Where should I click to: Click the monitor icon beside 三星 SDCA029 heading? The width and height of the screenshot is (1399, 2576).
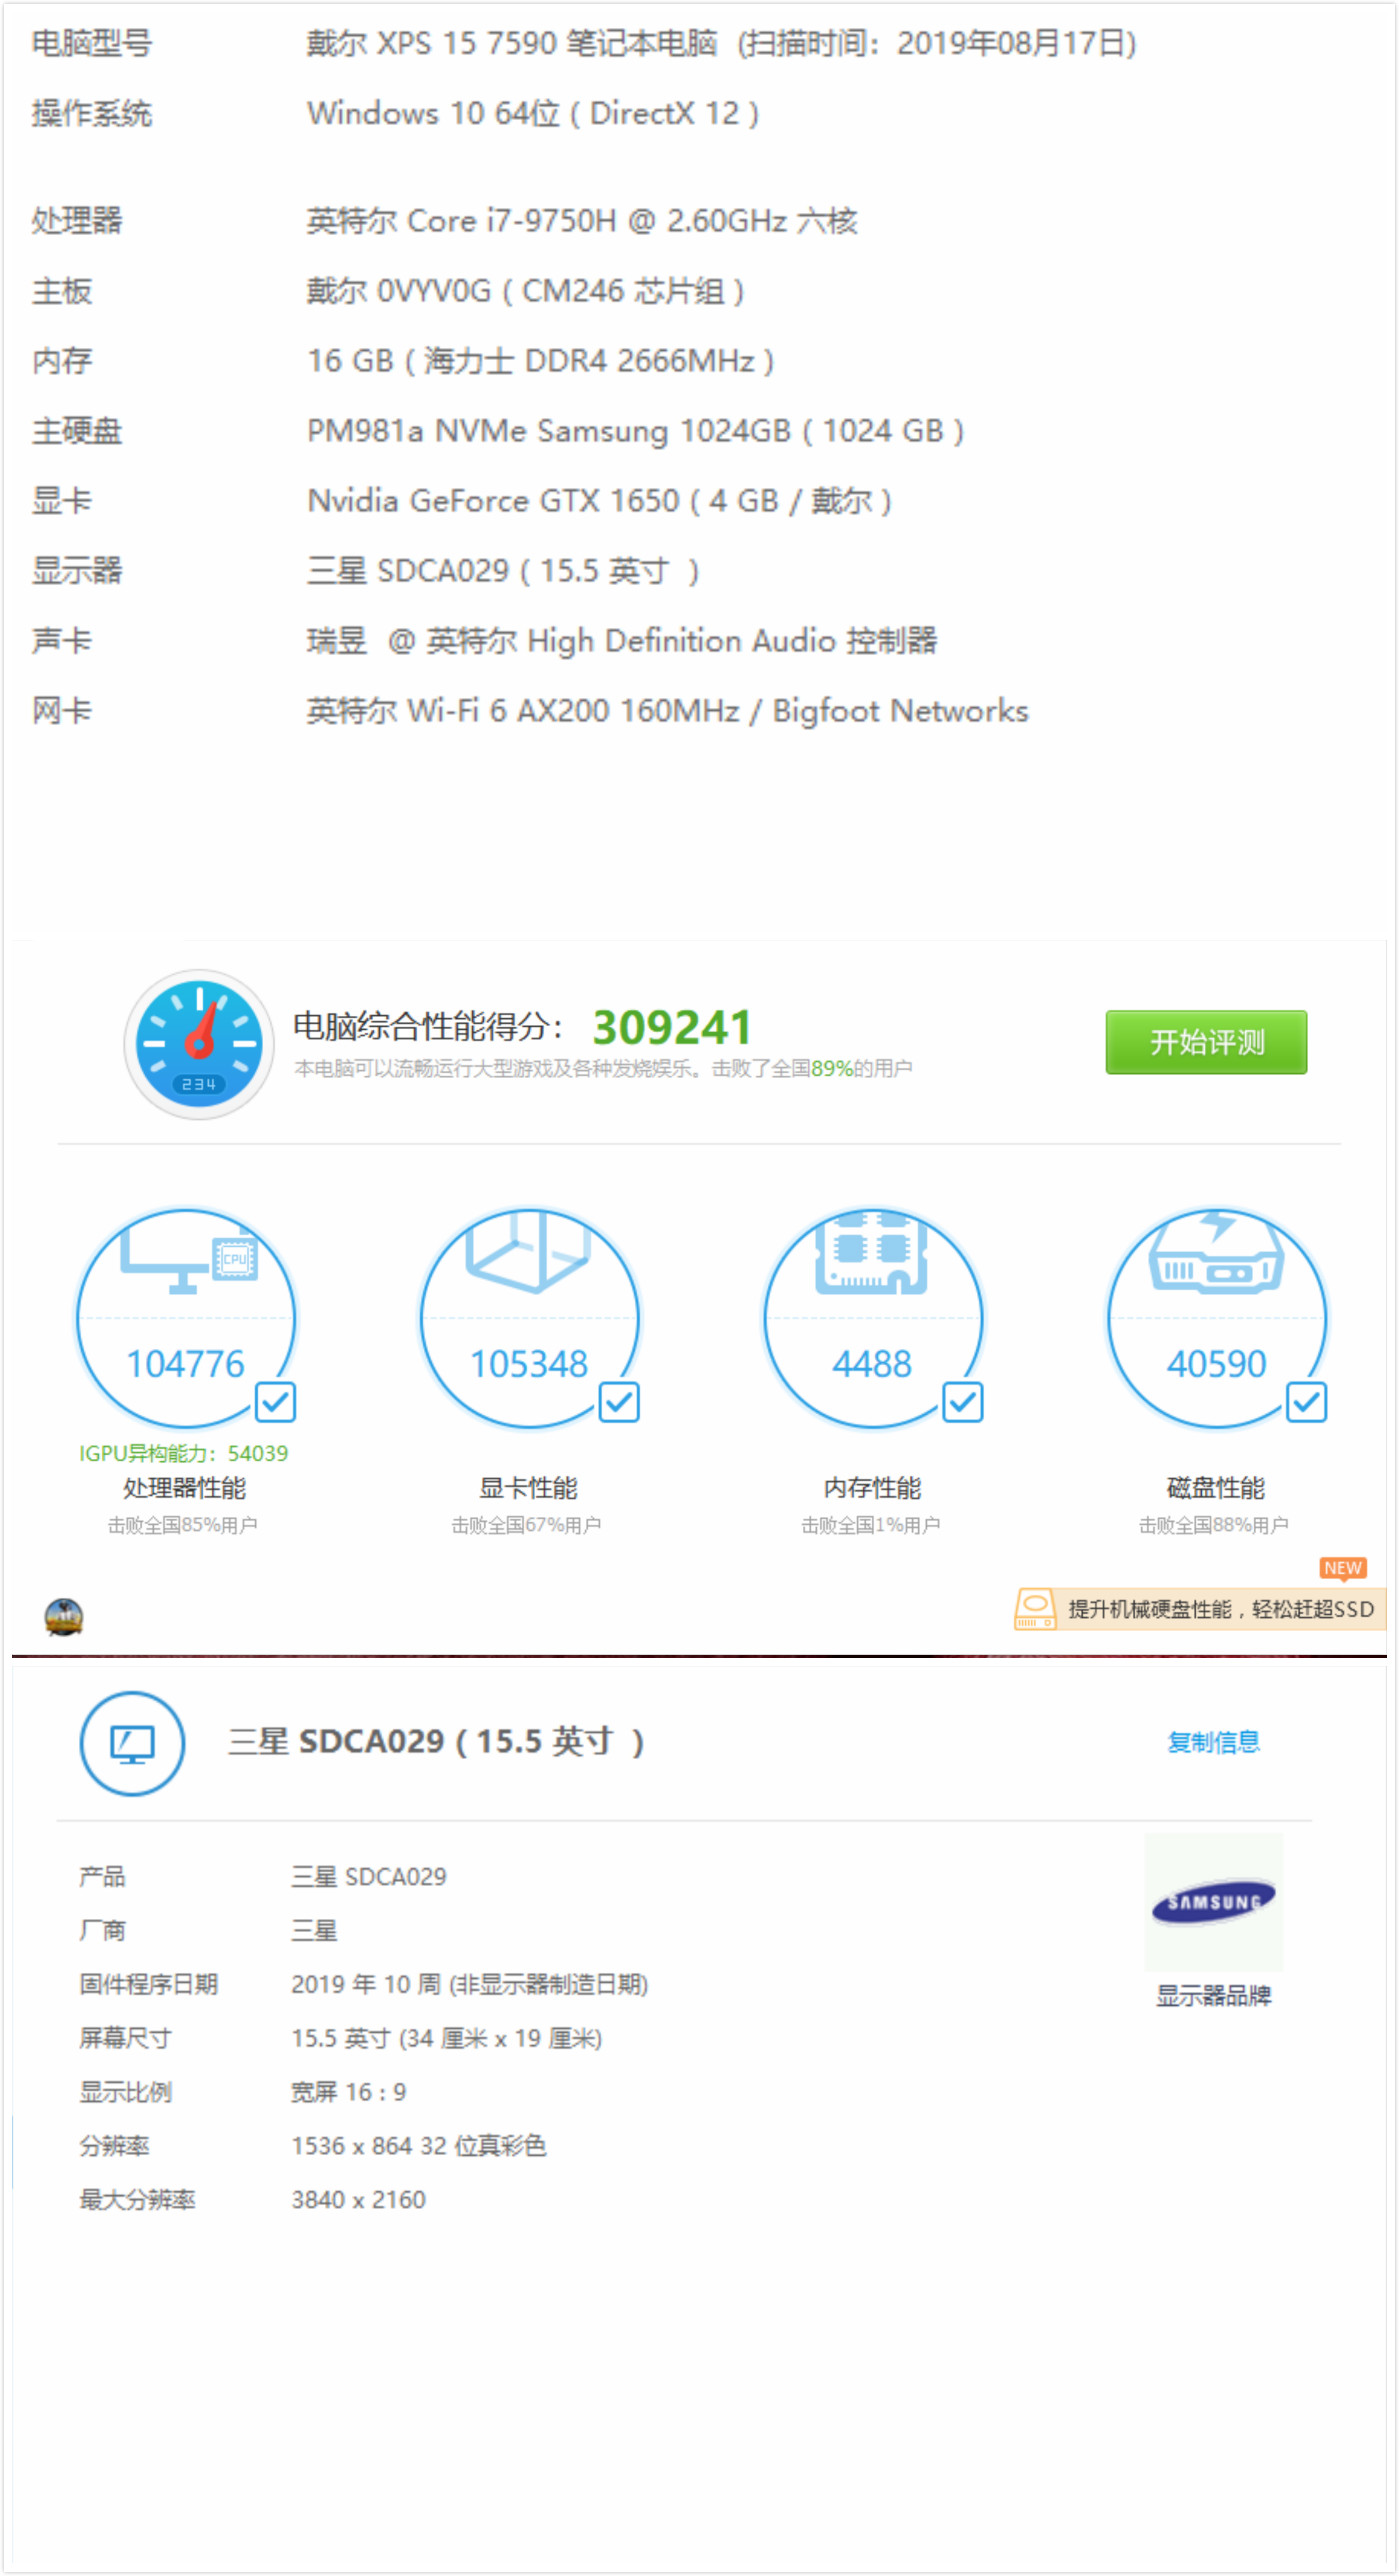coord(132,1743)
